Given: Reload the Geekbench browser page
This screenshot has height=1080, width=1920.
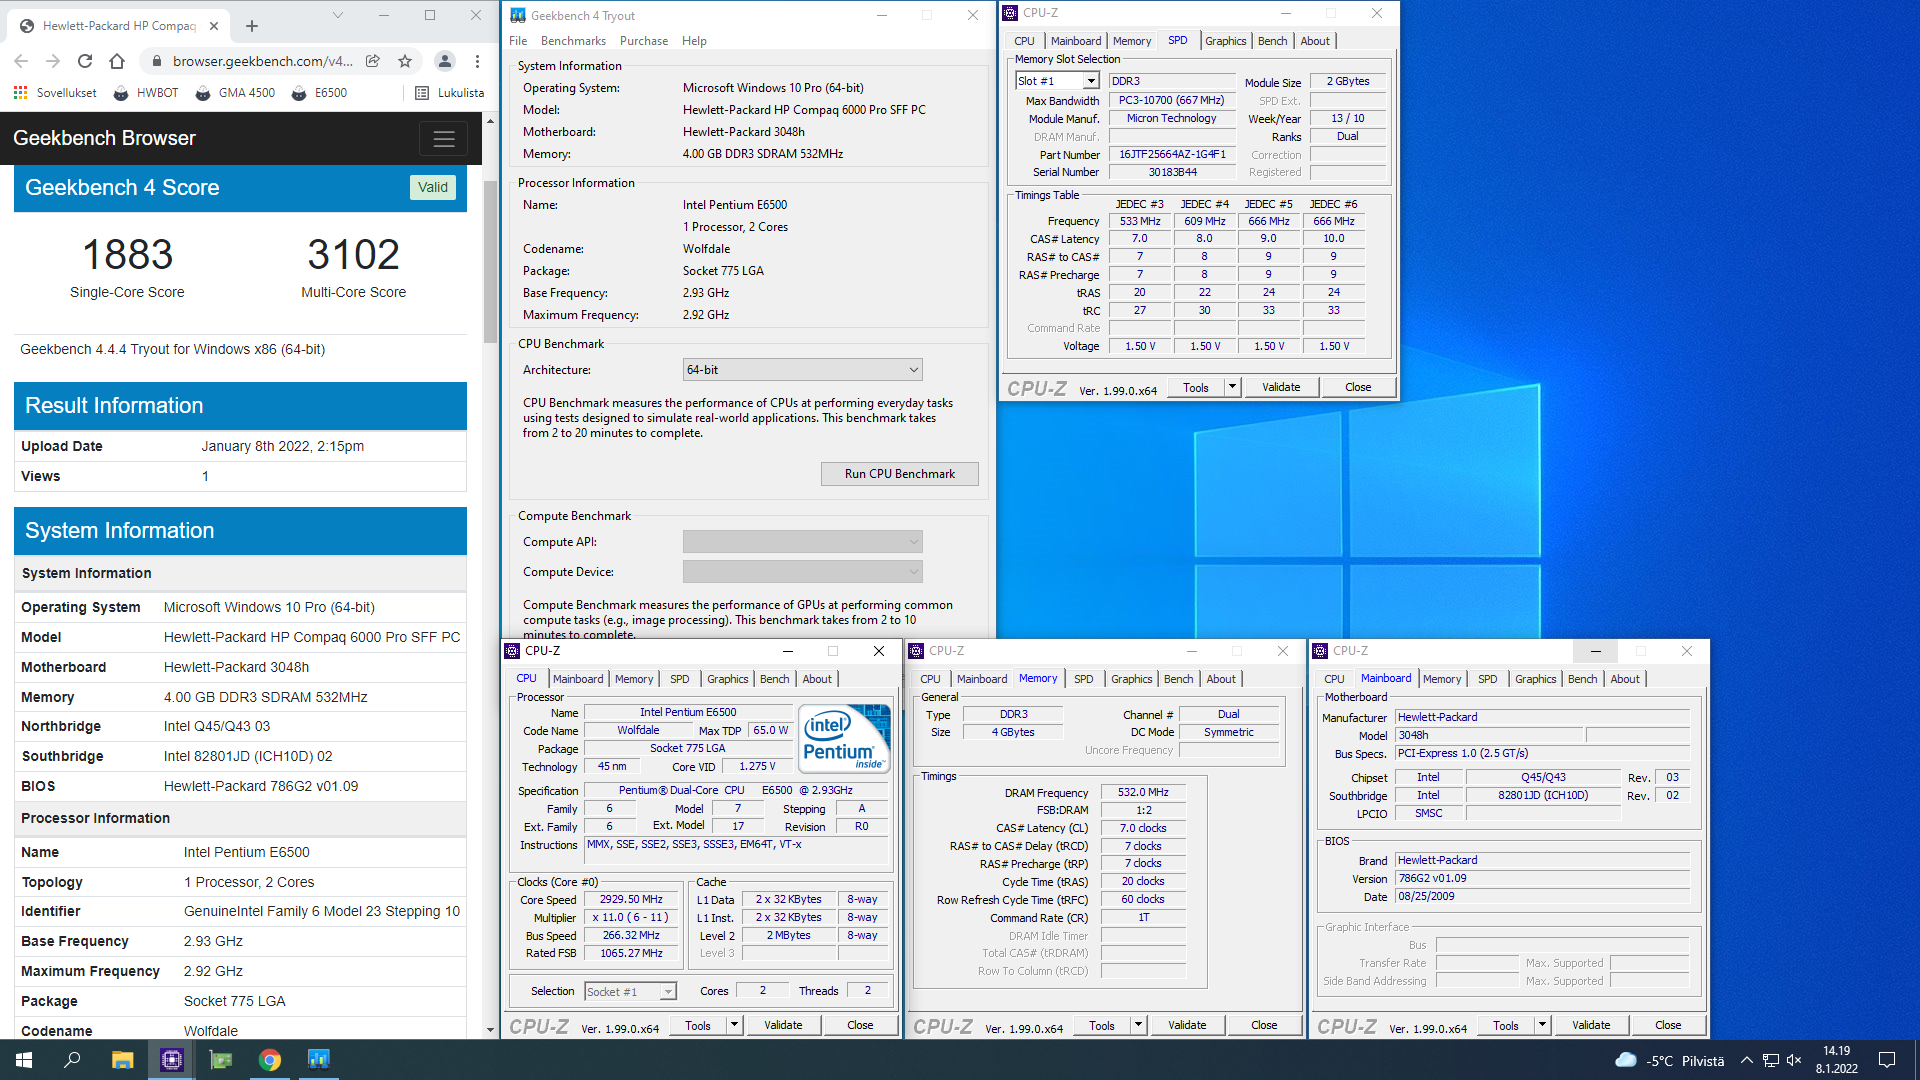Looking at the screenshot, I should tap(85, 61).
